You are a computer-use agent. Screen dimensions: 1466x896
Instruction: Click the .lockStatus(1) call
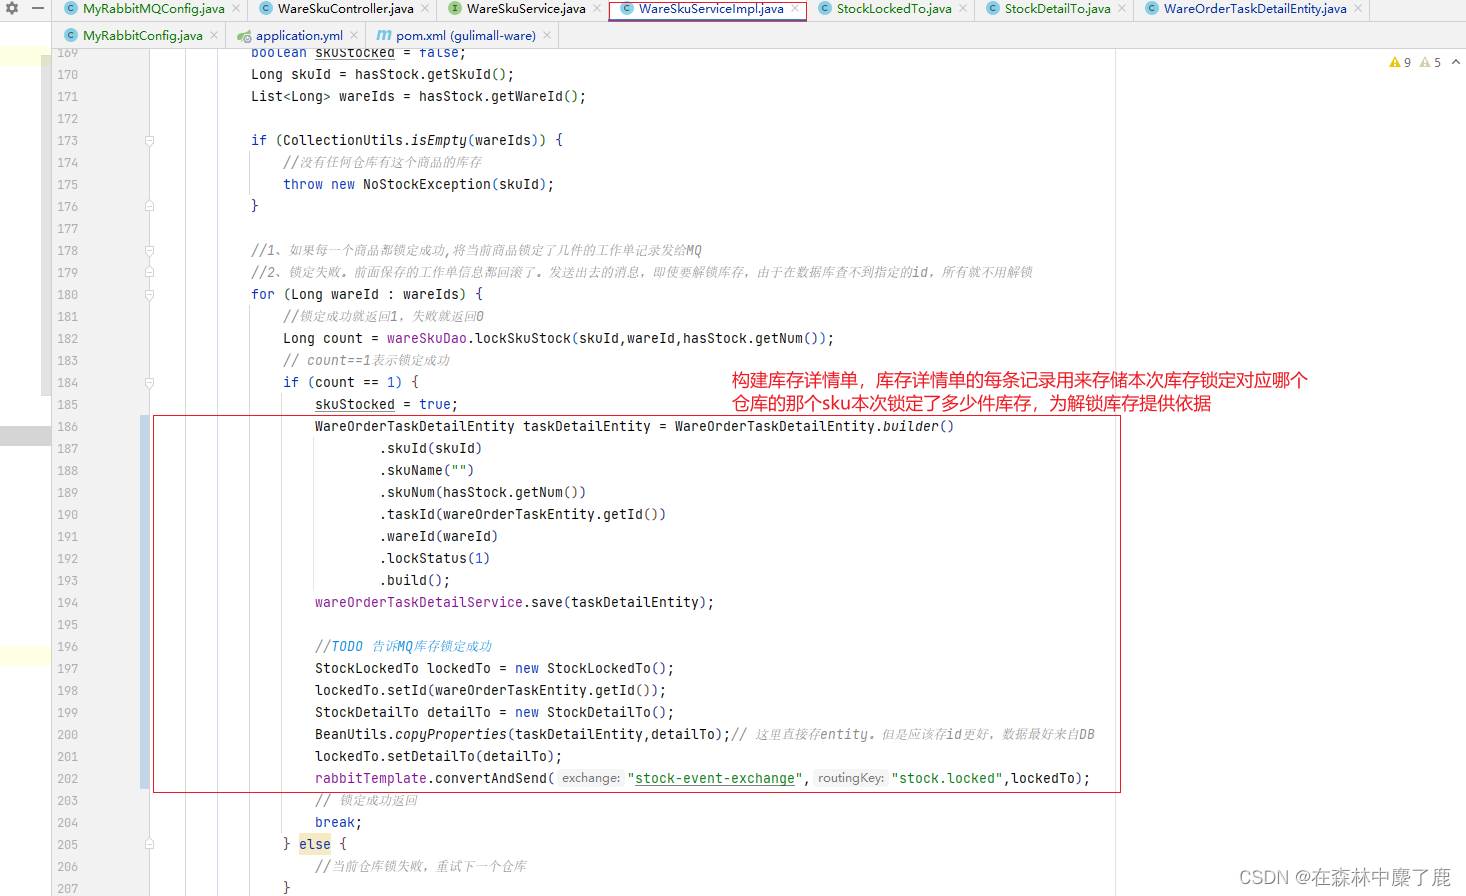coord(435,559)
